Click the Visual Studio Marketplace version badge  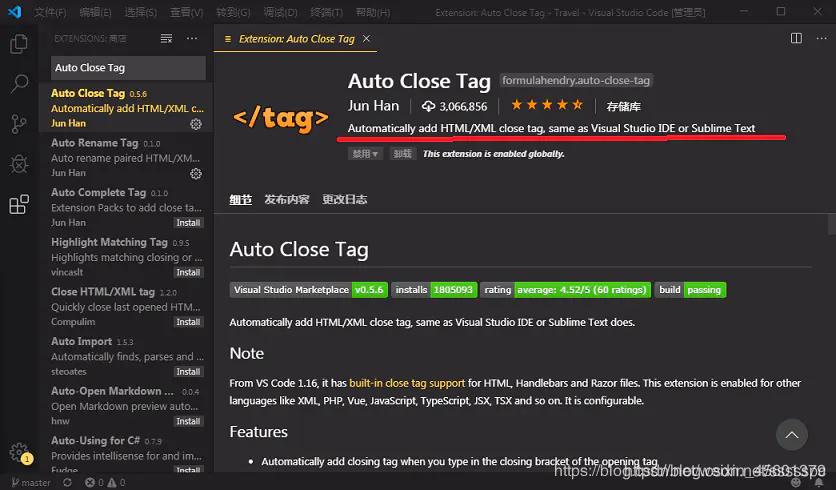(x=309, y=290)
